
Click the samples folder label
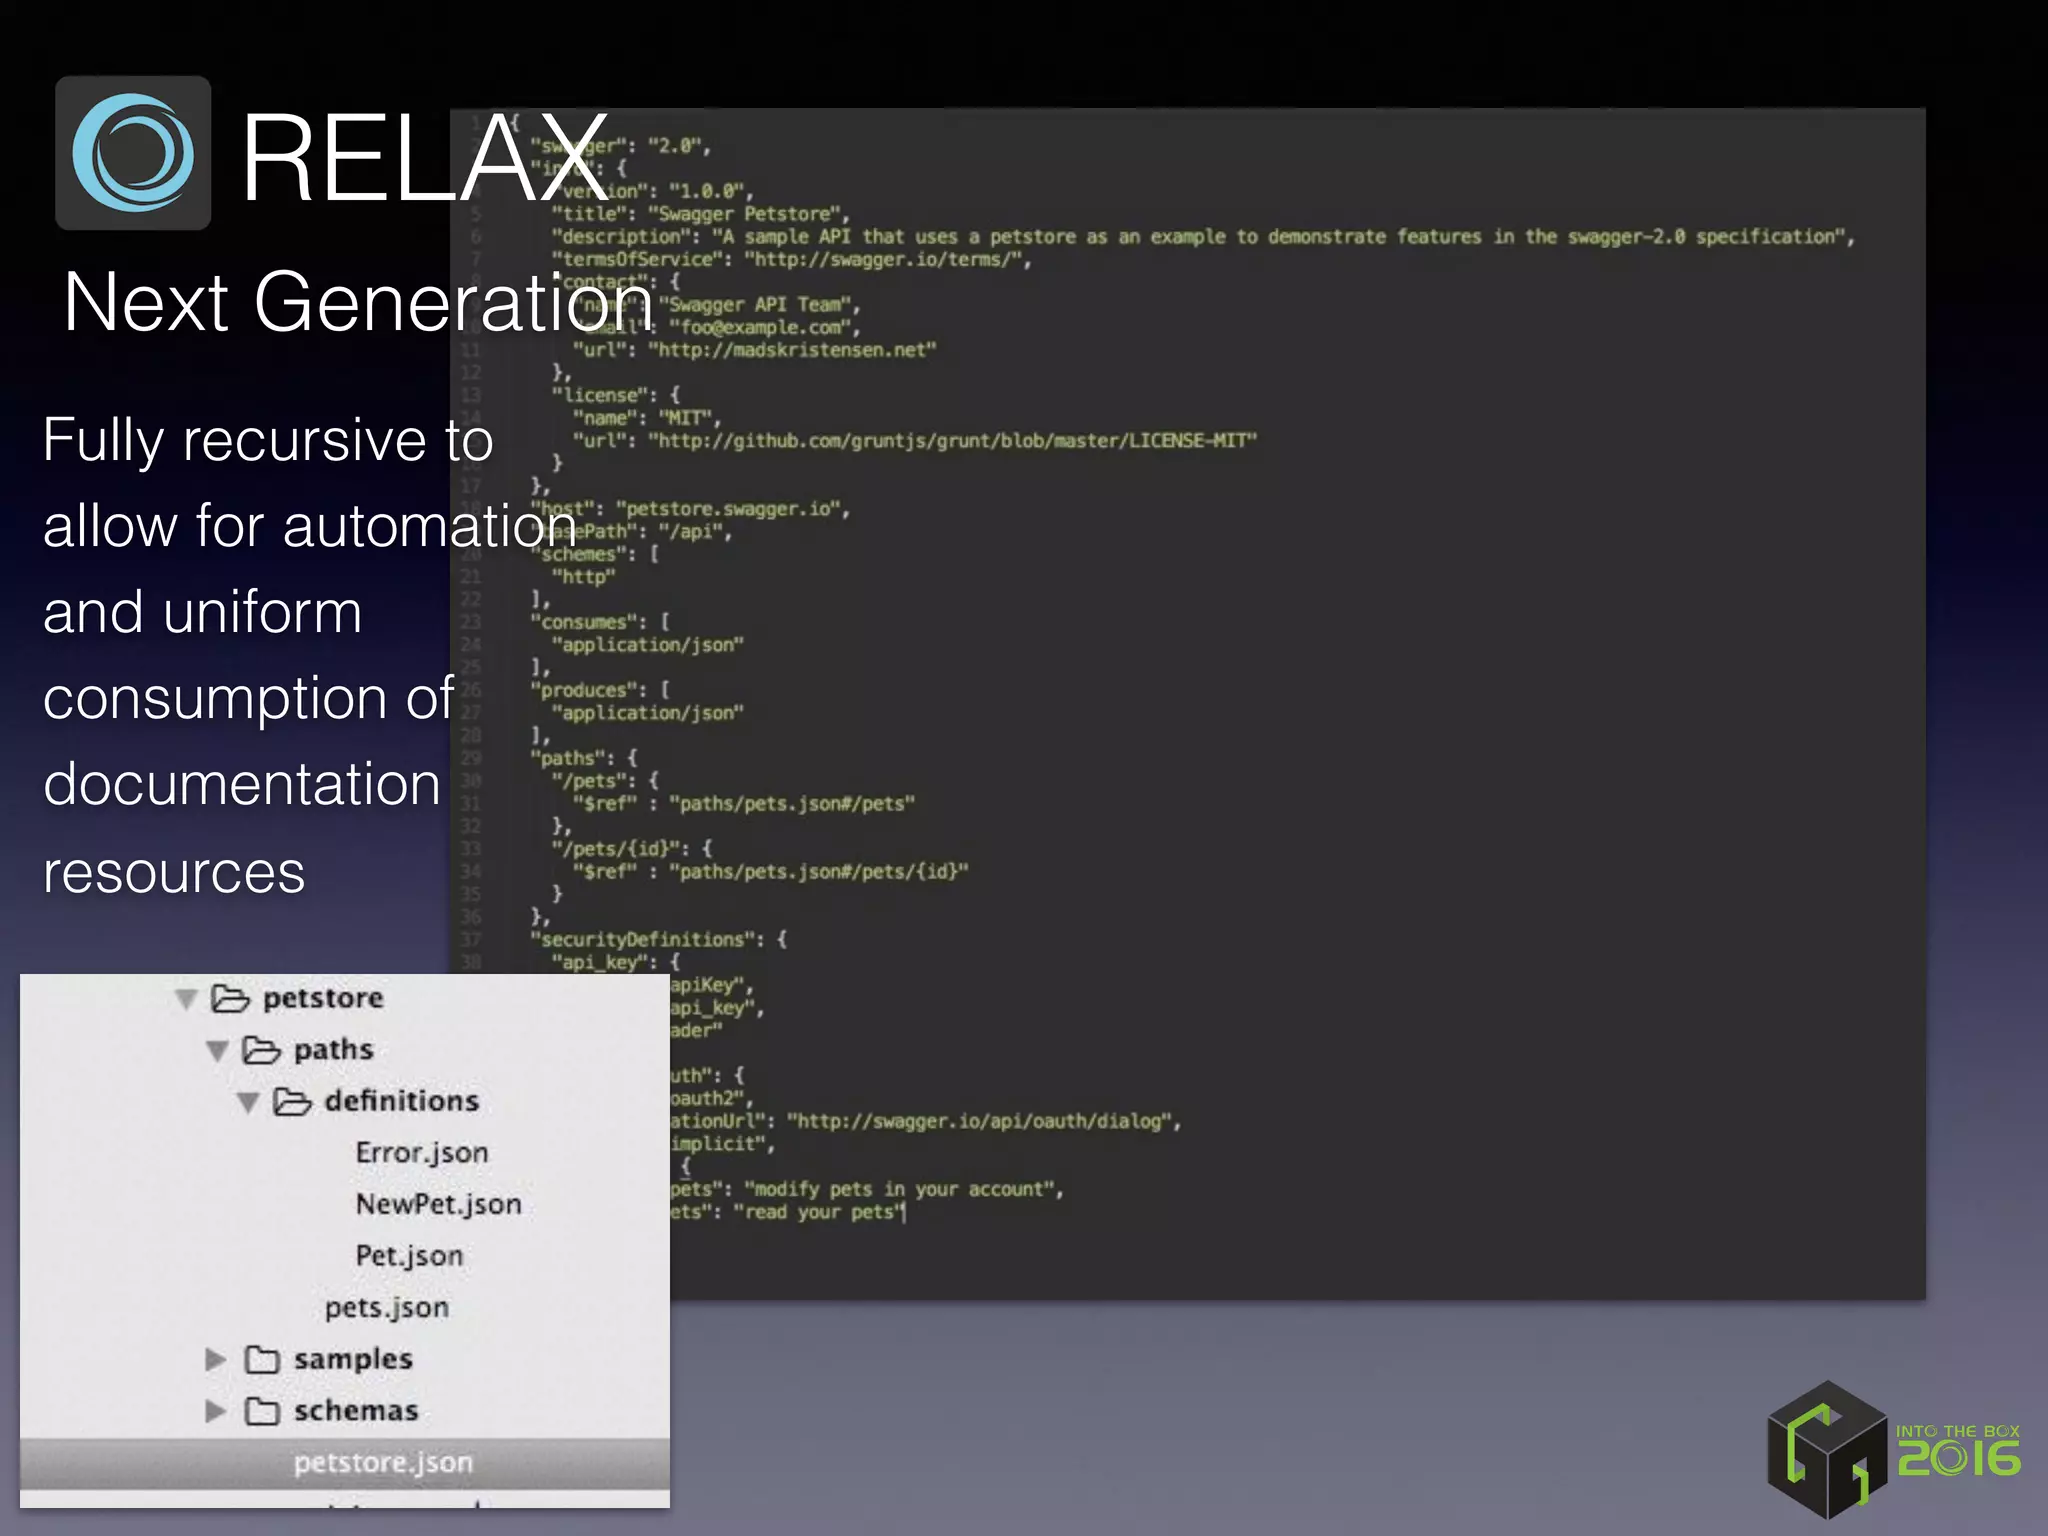coord(353,1359)
